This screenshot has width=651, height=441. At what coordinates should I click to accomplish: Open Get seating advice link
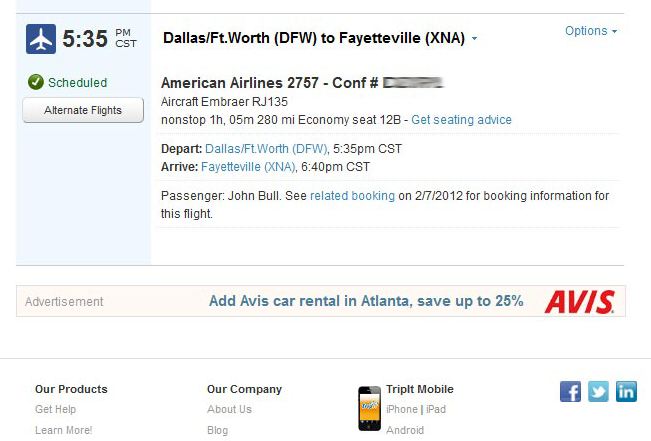[461, 120]
